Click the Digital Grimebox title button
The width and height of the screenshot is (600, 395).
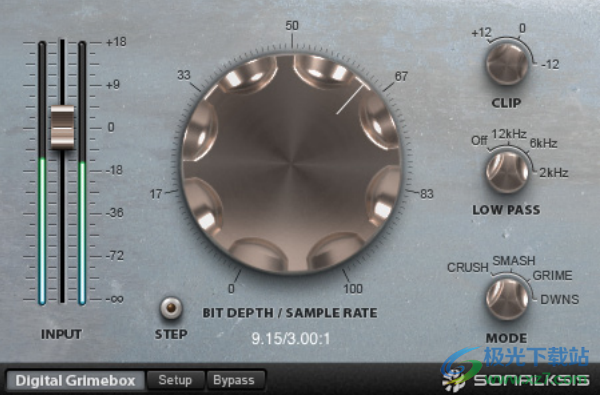click(x=75, y=380)
